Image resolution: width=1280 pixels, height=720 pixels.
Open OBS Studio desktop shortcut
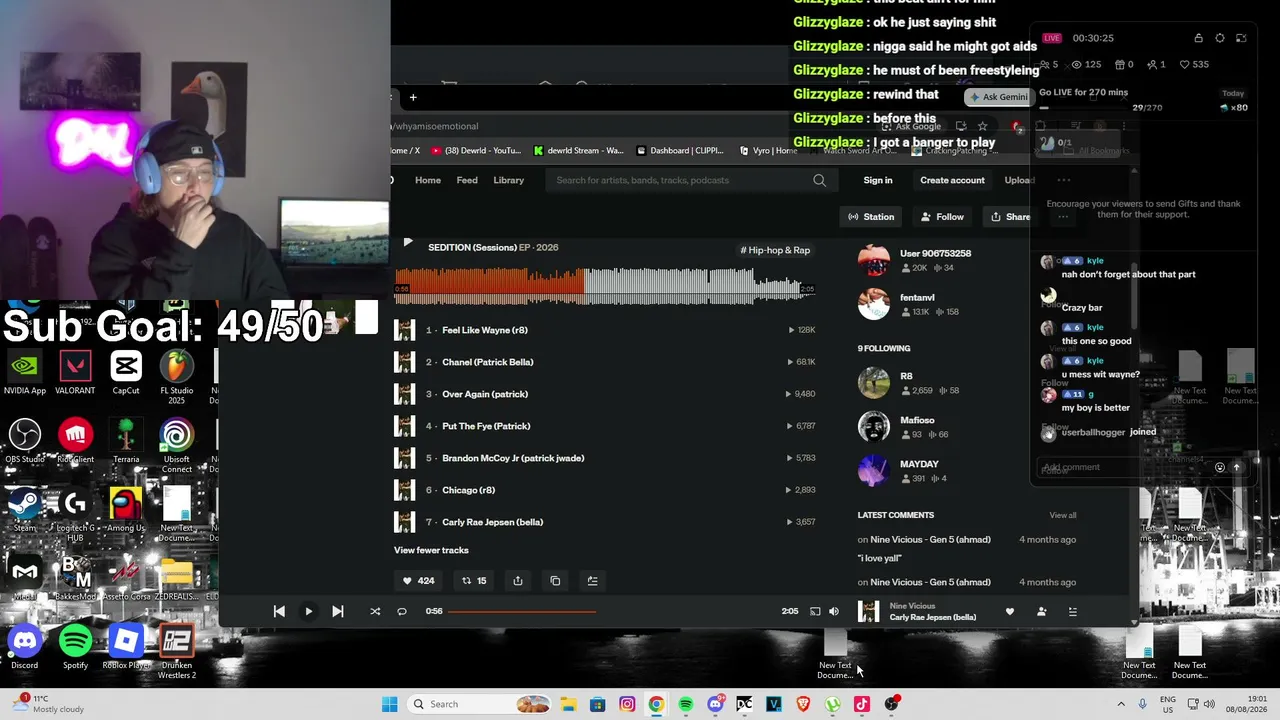24,441
